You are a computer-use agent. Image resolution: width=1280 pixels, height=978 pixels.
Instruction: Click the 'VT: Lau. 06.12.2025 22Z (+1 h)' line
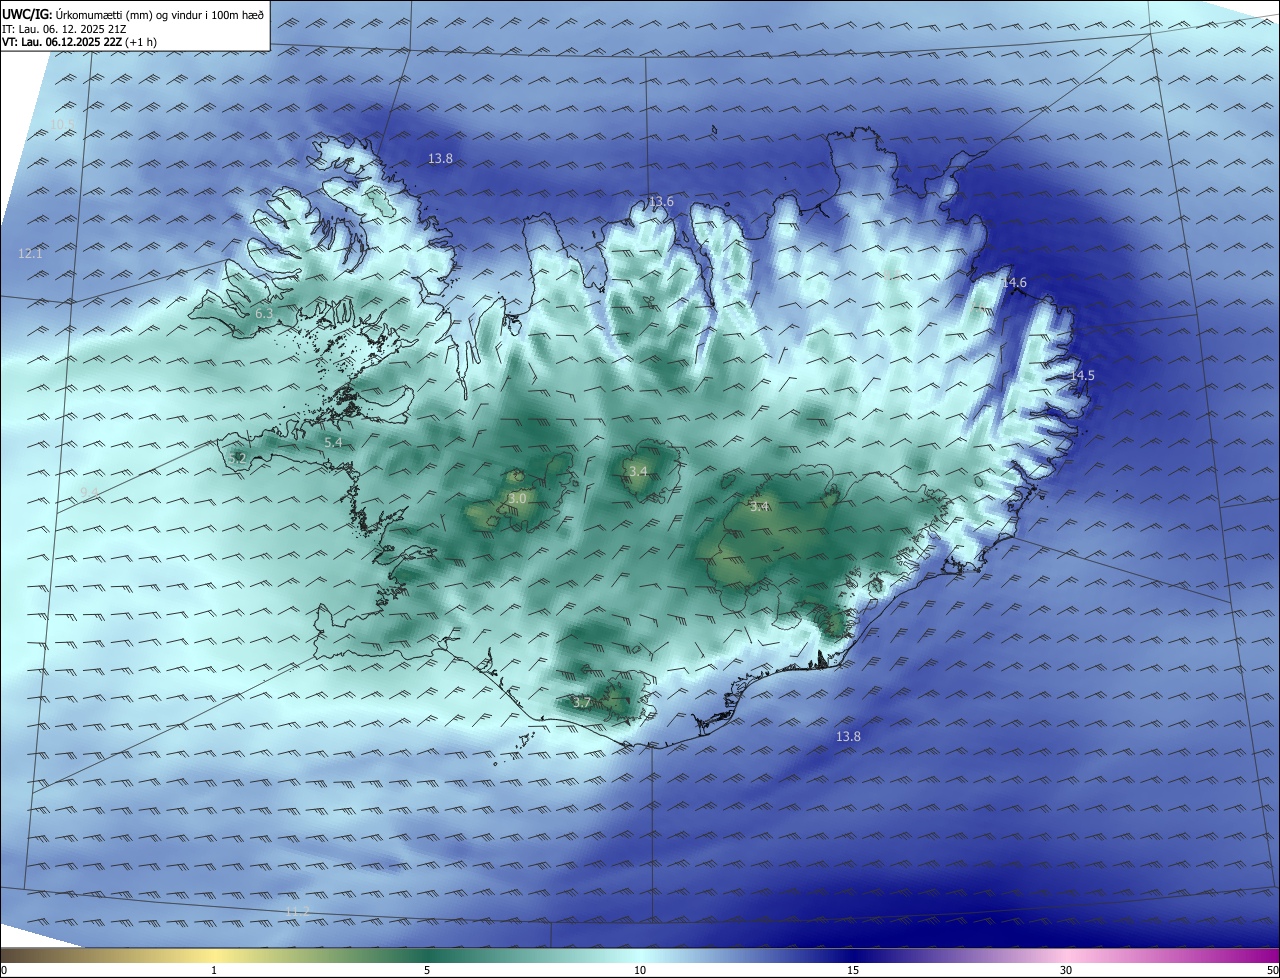point(80,42)
